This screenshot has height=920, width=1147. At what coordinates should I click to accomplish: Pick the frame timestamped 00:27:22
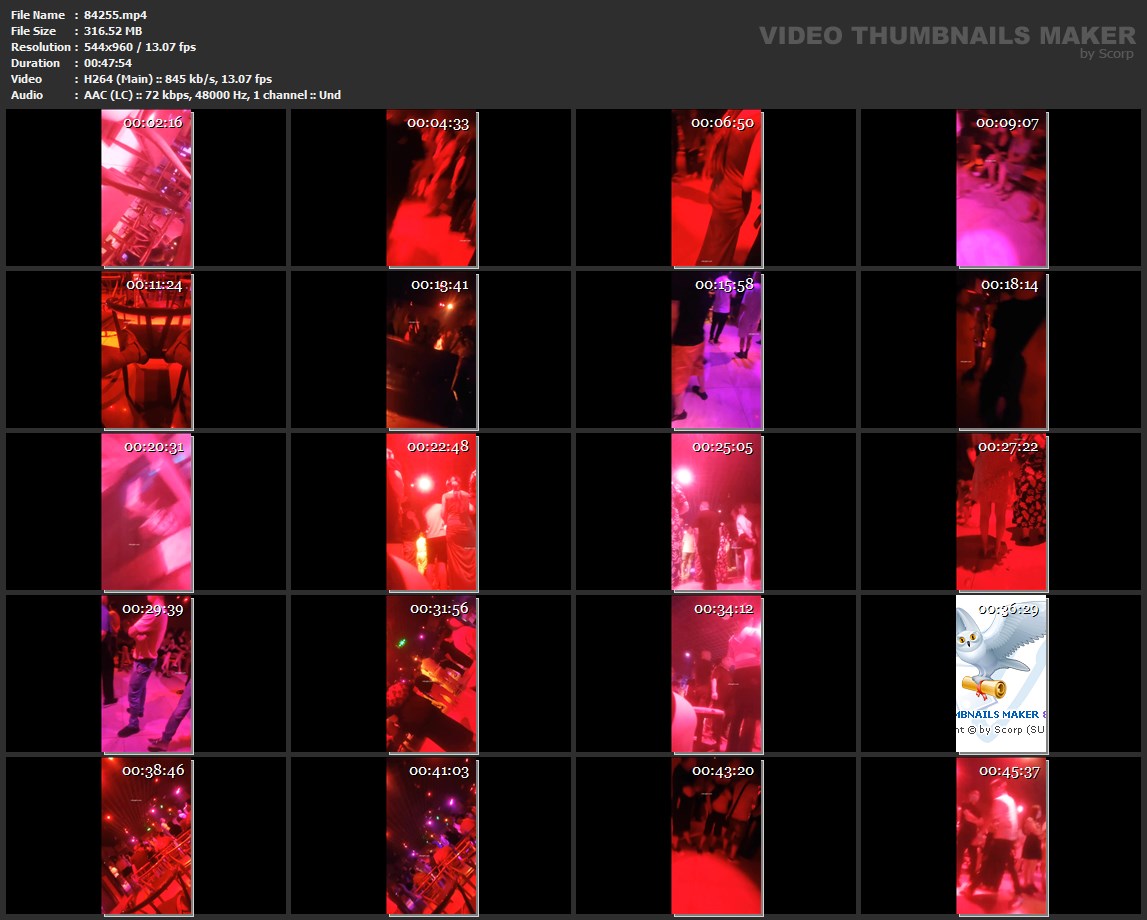point(1001,513)
